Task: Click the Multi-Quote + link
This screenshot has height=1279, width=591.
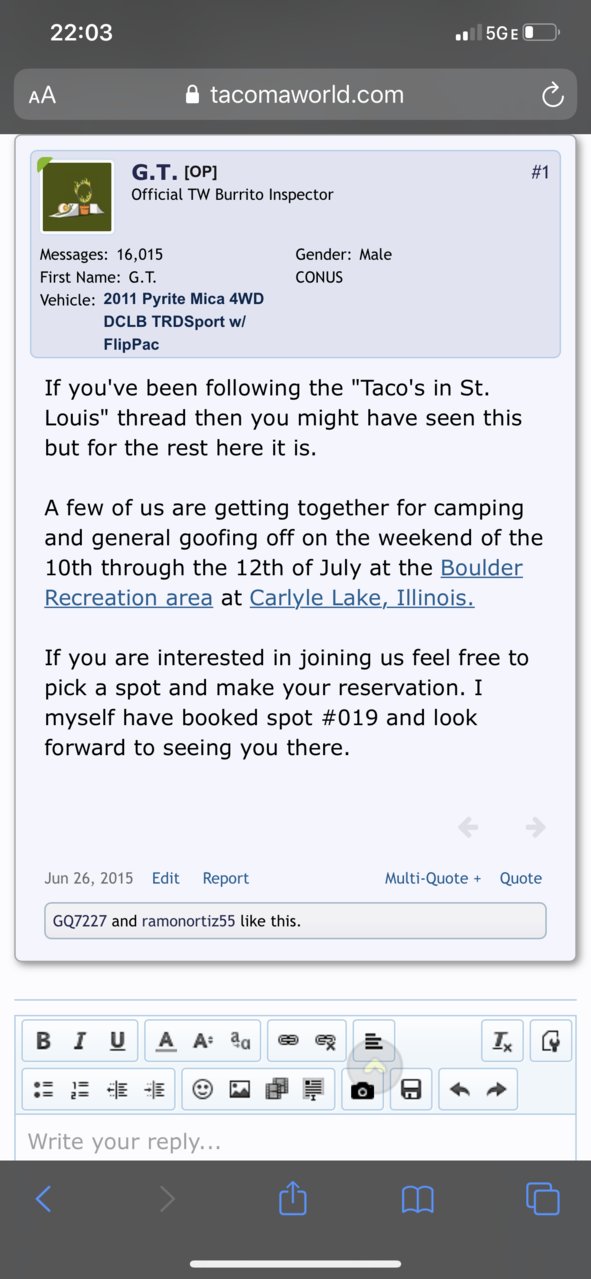Action: click(433, 878)
